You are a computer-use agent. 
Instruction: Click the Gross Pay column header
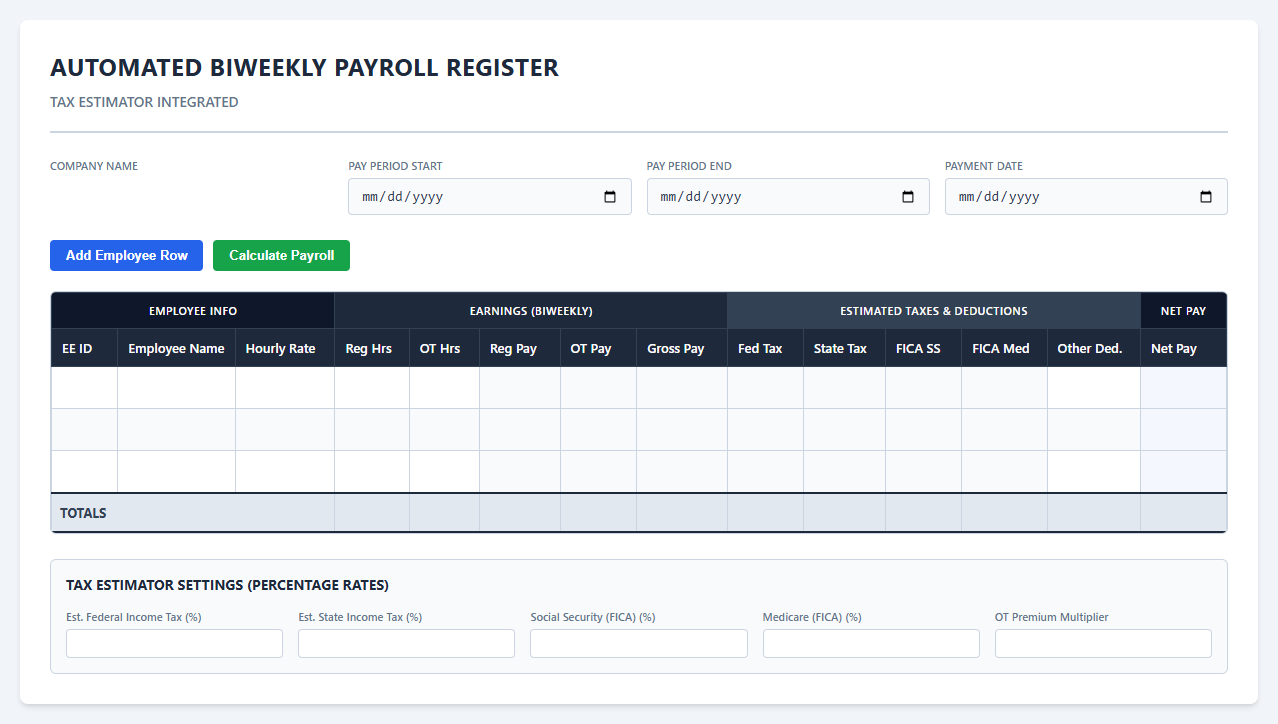point(682,348)
